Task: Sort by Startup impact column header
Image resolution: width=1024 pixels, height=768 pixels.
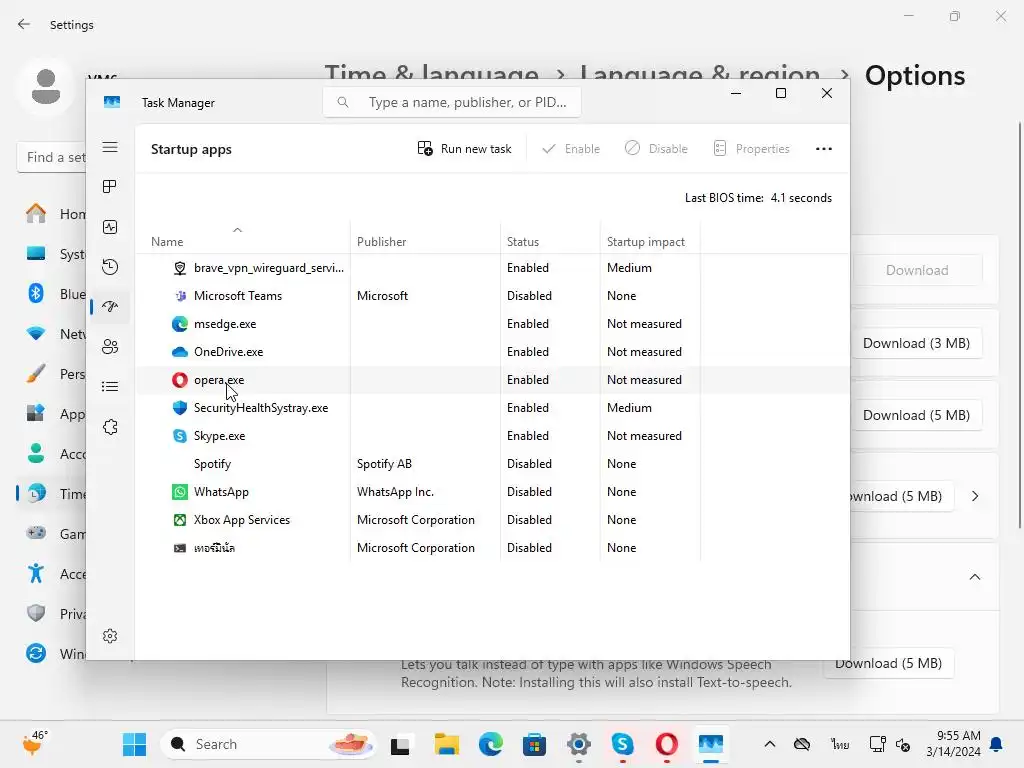Action: coord(650,241)
